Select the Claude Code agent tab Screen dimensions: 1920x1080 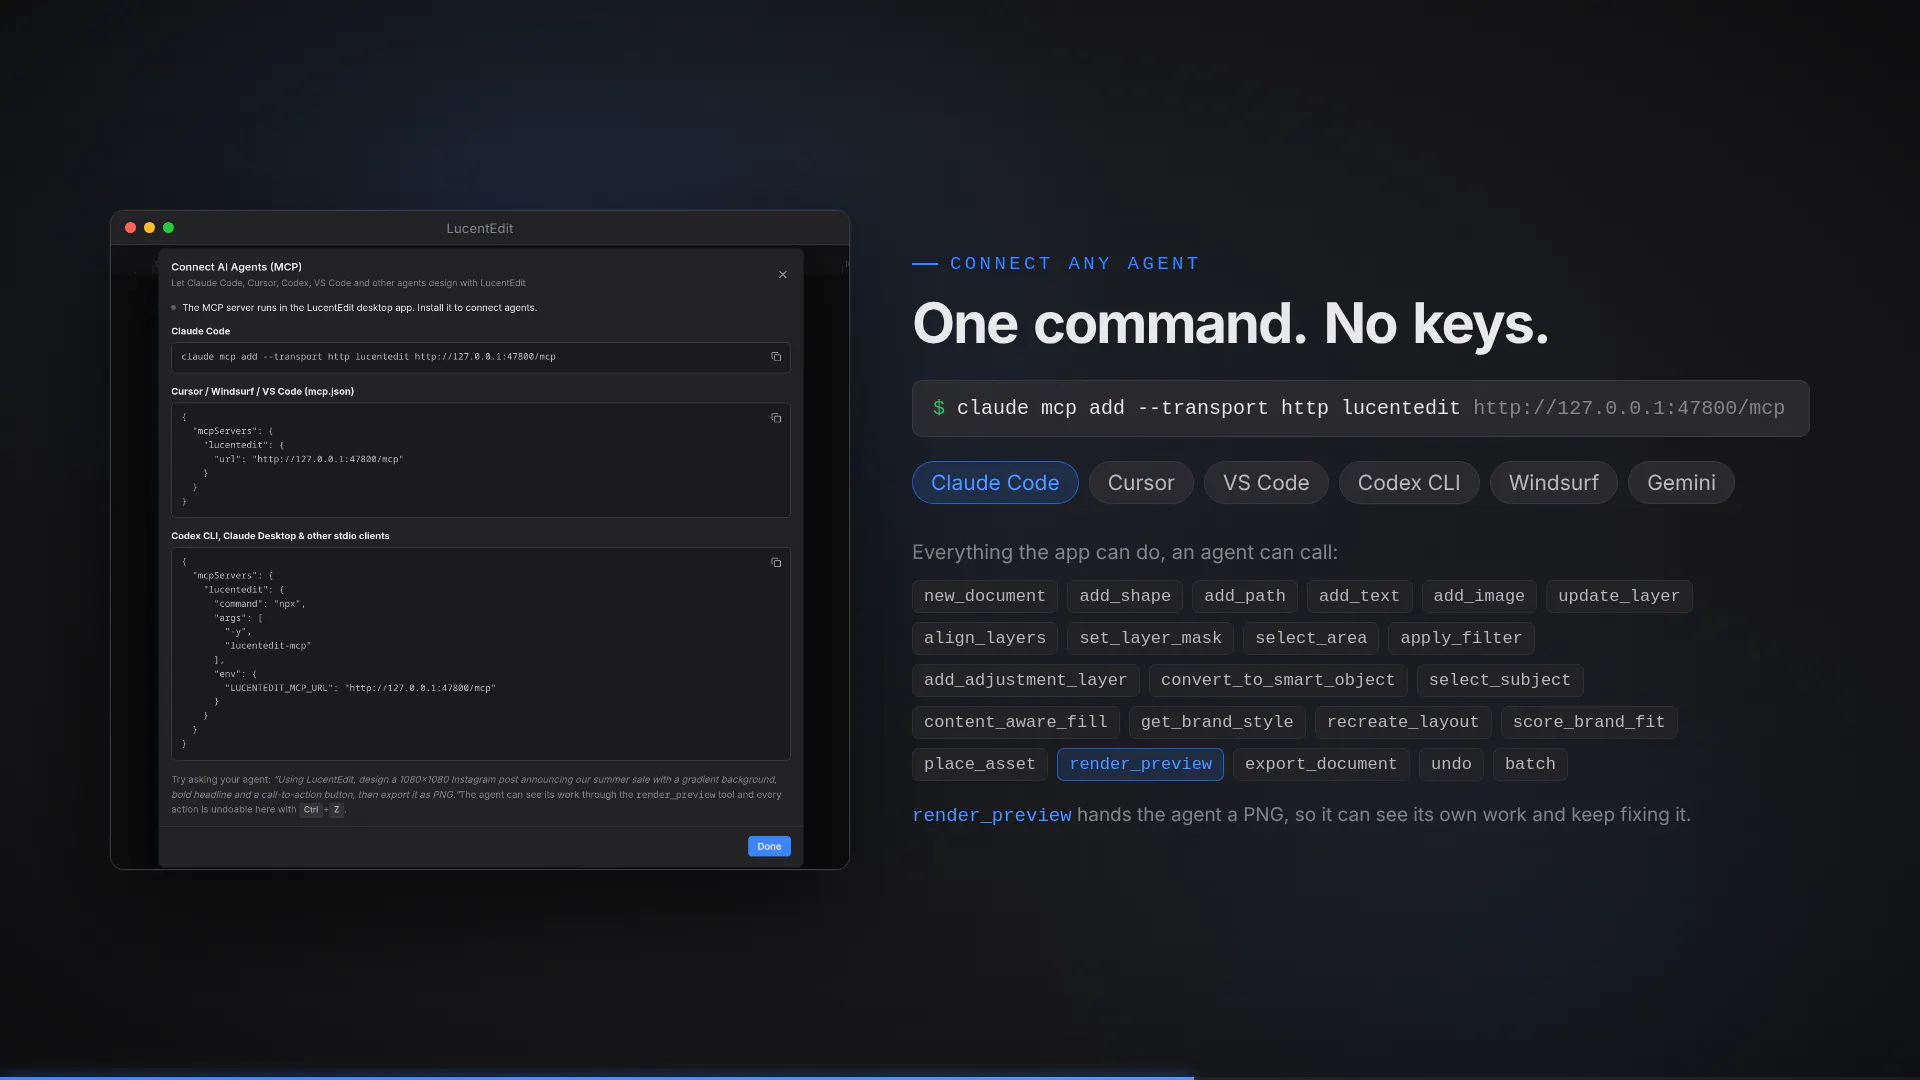click(995, 483)
